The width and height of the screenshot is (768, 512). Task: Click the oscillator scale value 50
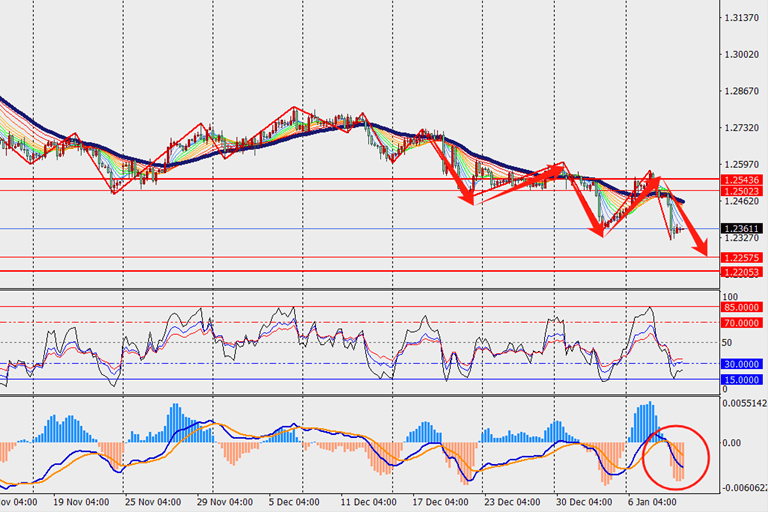coord(727,342)
